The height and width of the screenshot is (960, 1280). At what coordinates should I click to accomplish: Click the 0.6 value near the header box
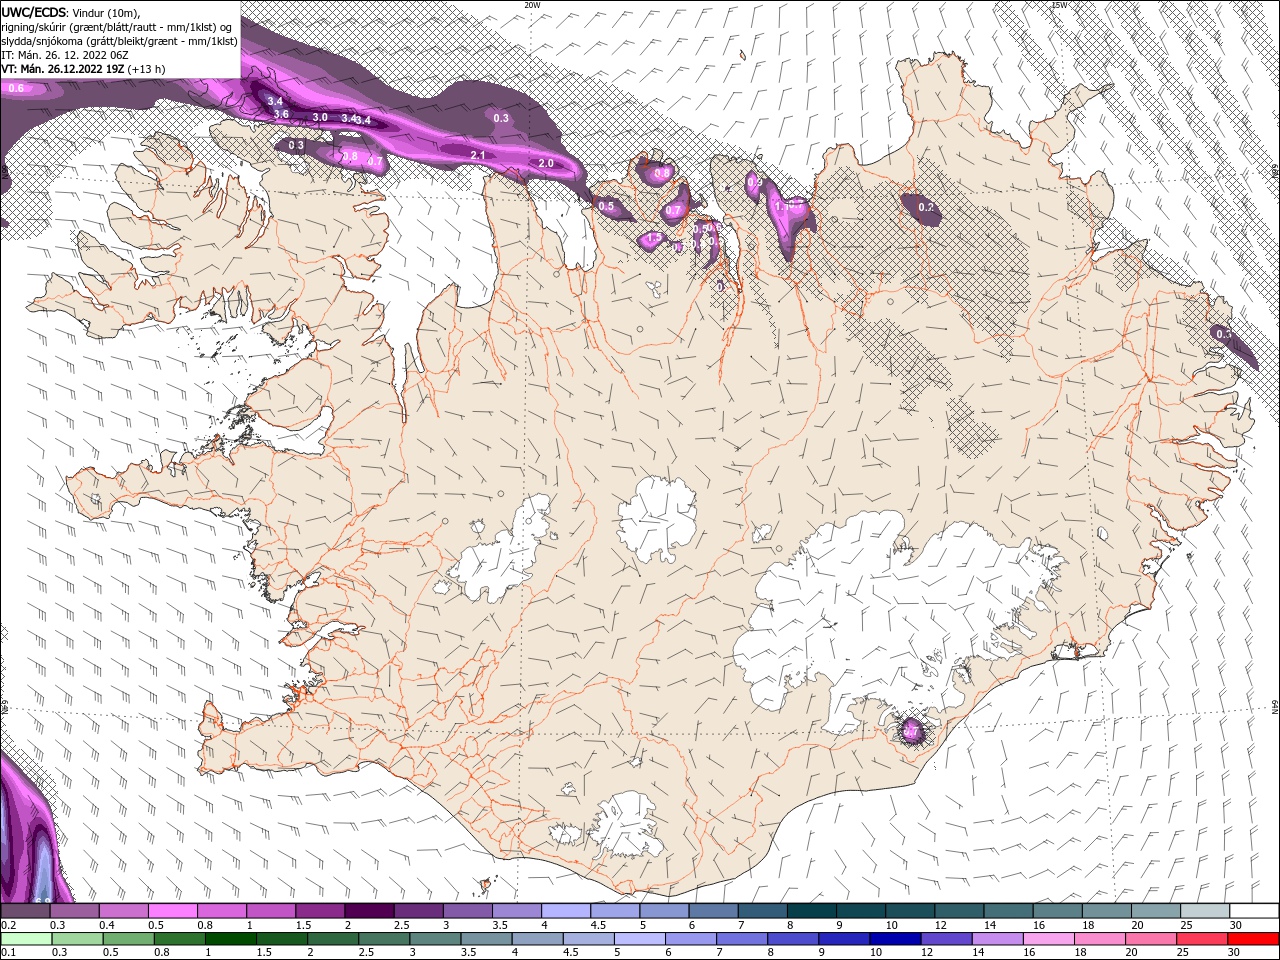click(x=16, y=89)
